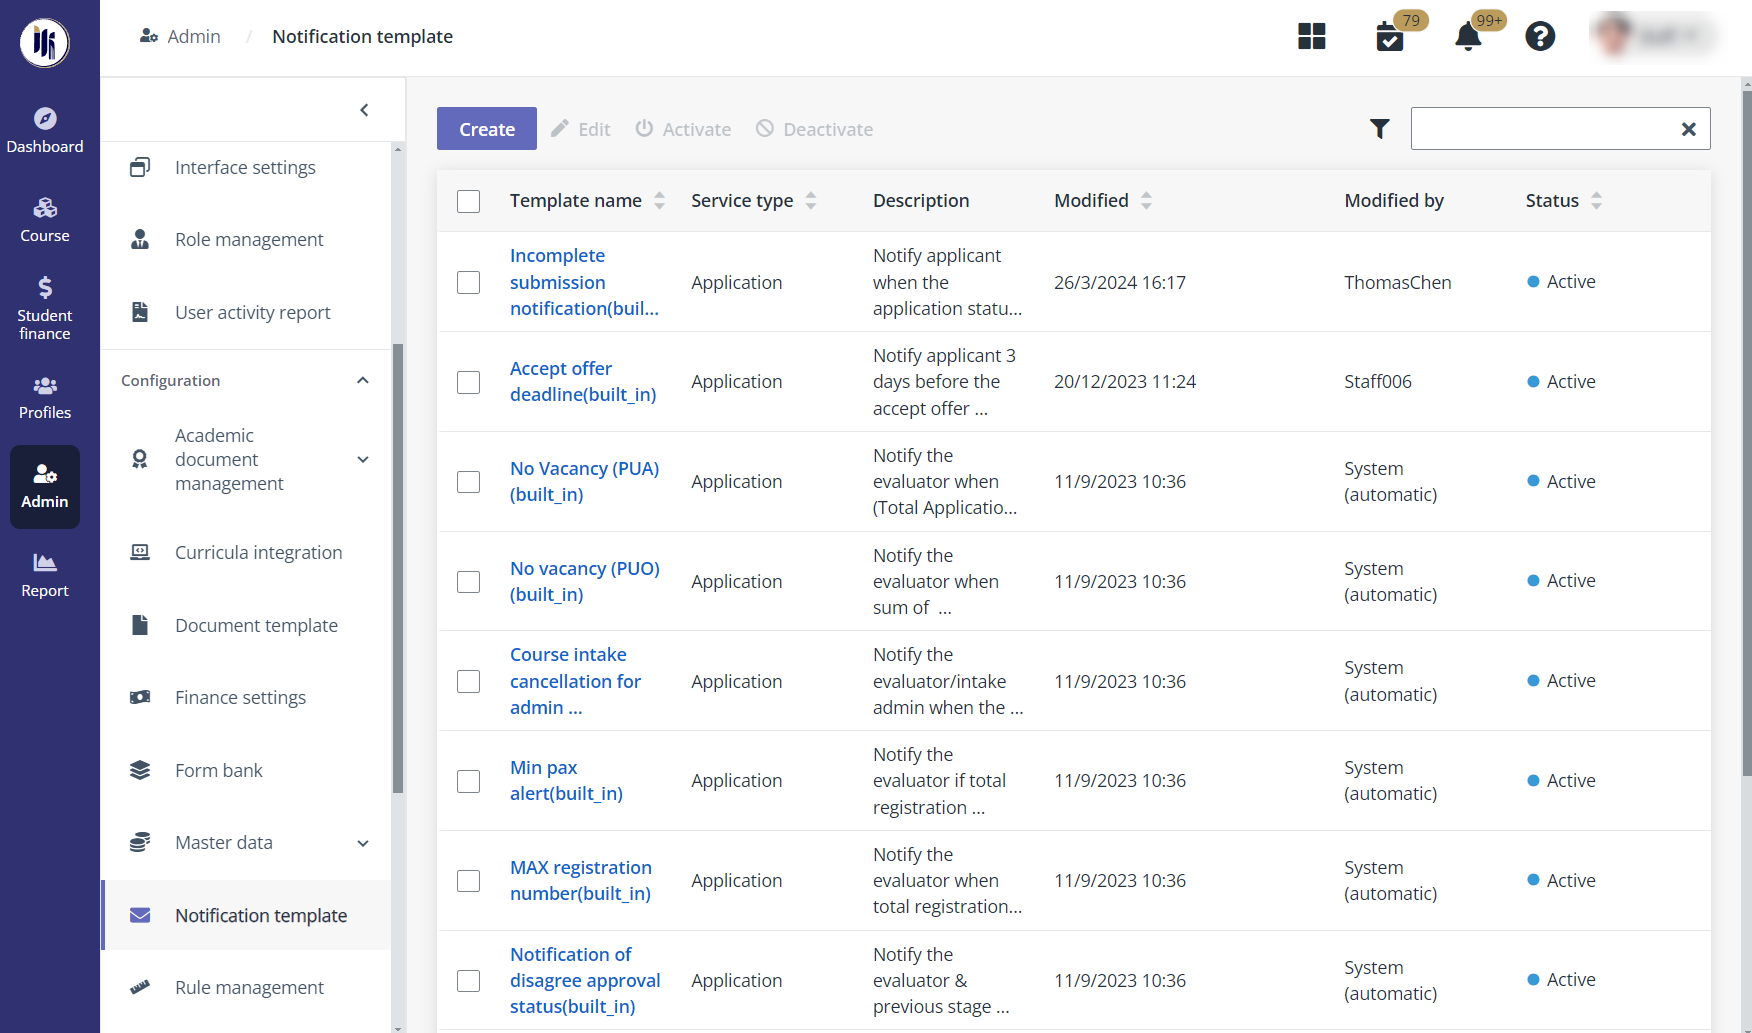Click the Master data icon
1752x1033 pixels.
140,842
